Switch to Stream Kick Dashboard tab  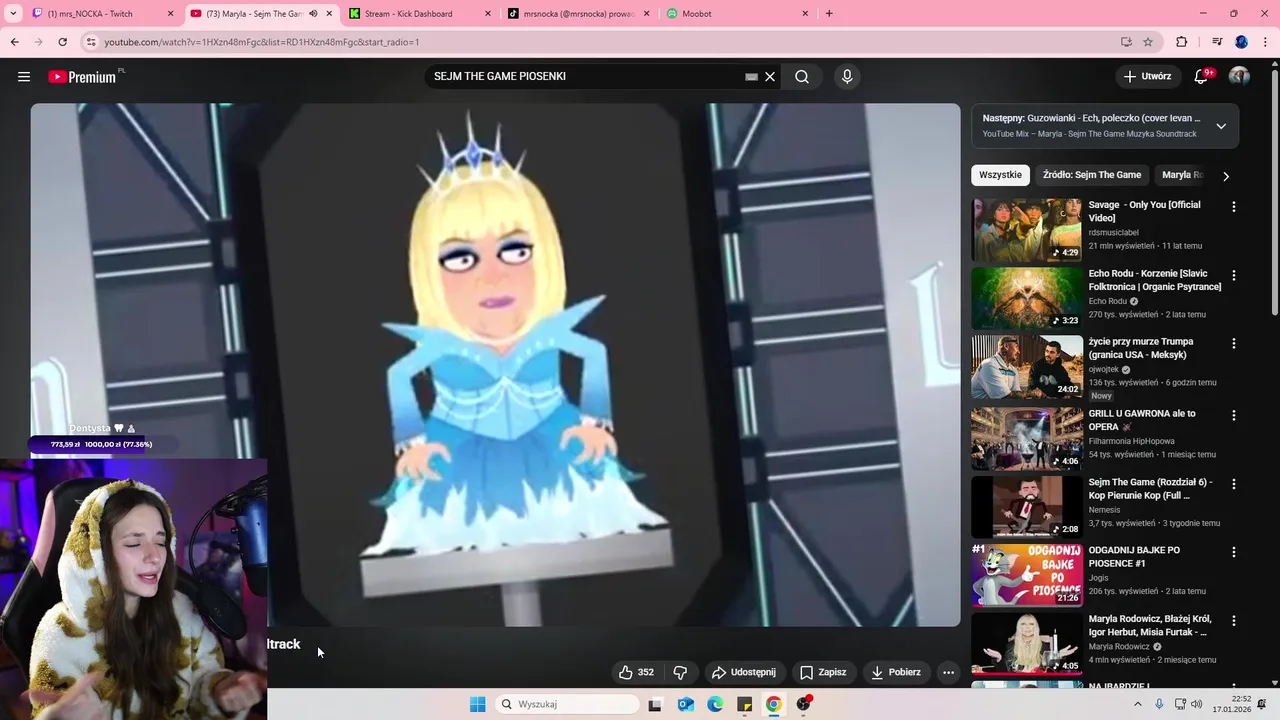click(x=420, y=14)
